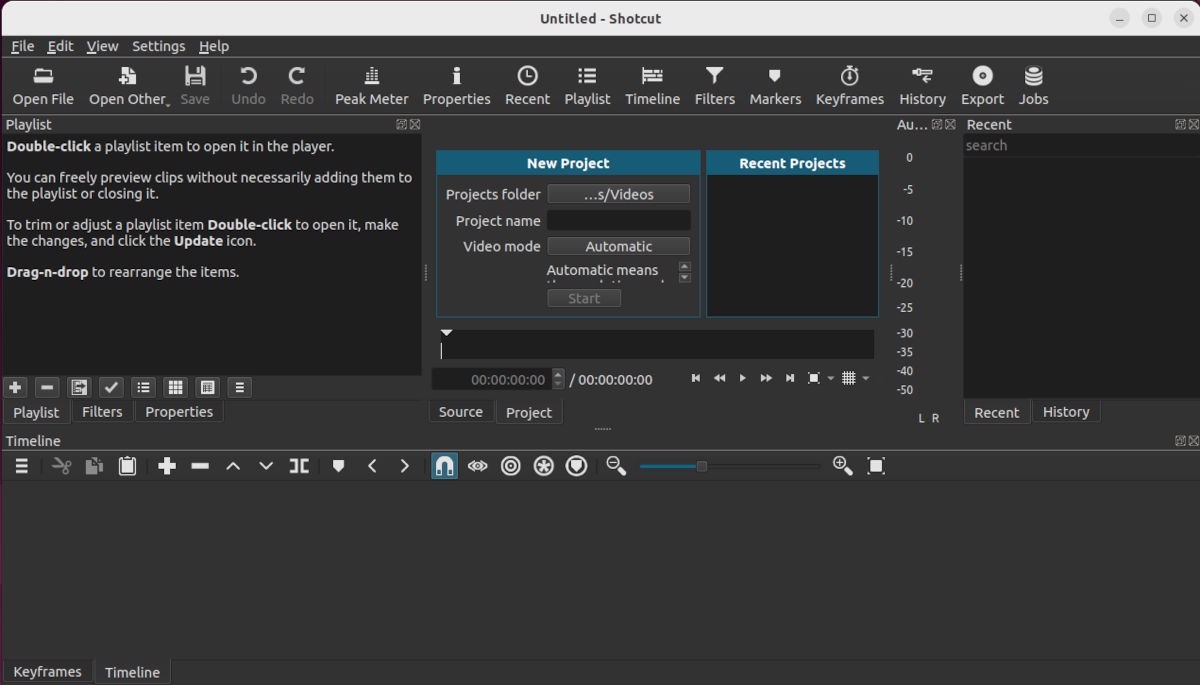The image size is (1200, 685).
Task: Show the Keyframes panel
Action: tap(849, 84)
